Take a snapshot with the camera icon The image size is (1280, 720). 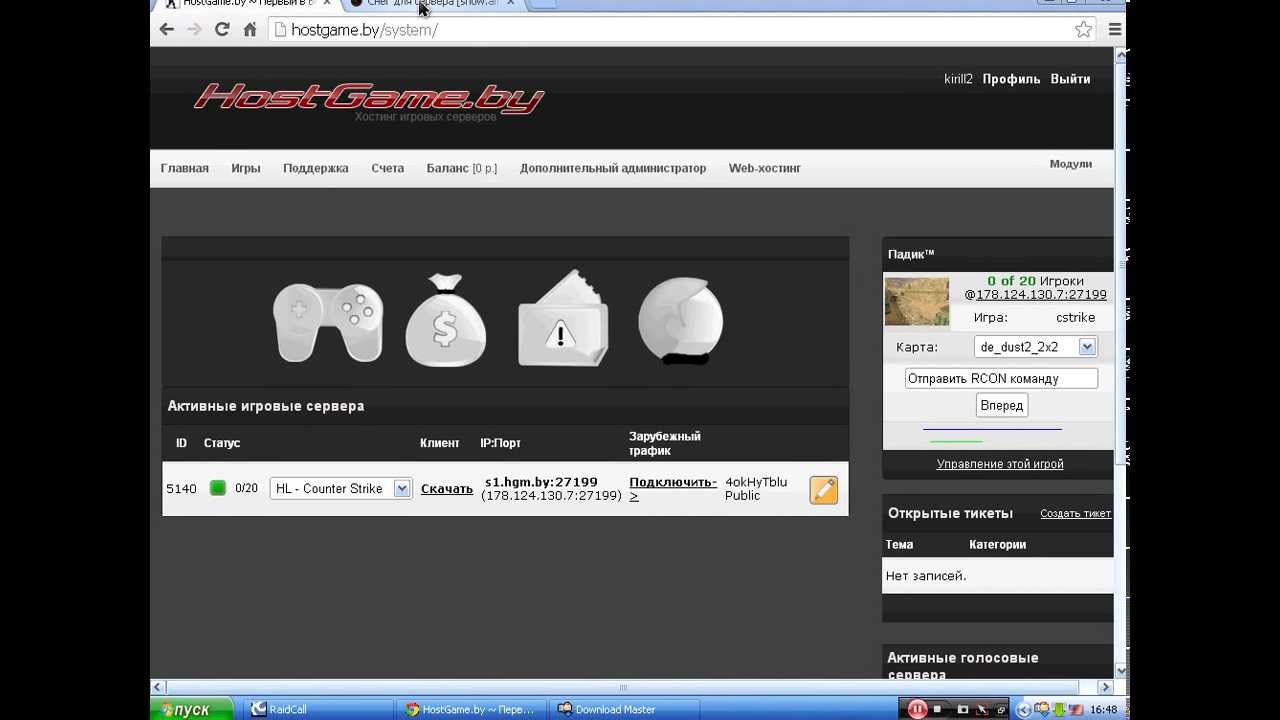(x=962, y=709)
